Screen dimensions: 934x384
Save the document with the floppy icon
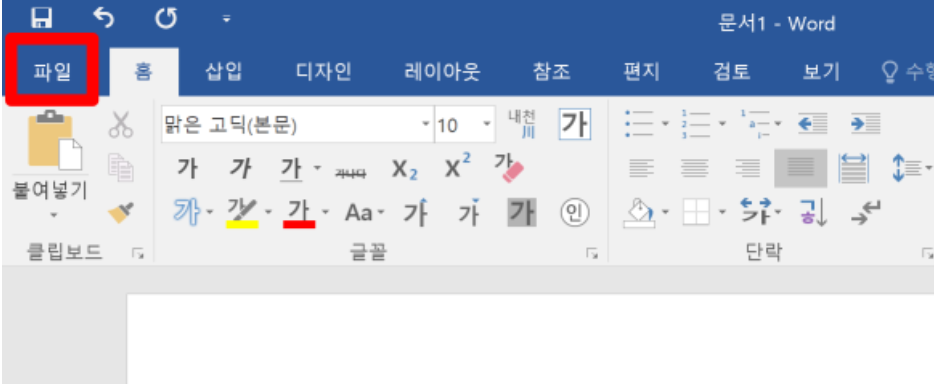point(42,19)
